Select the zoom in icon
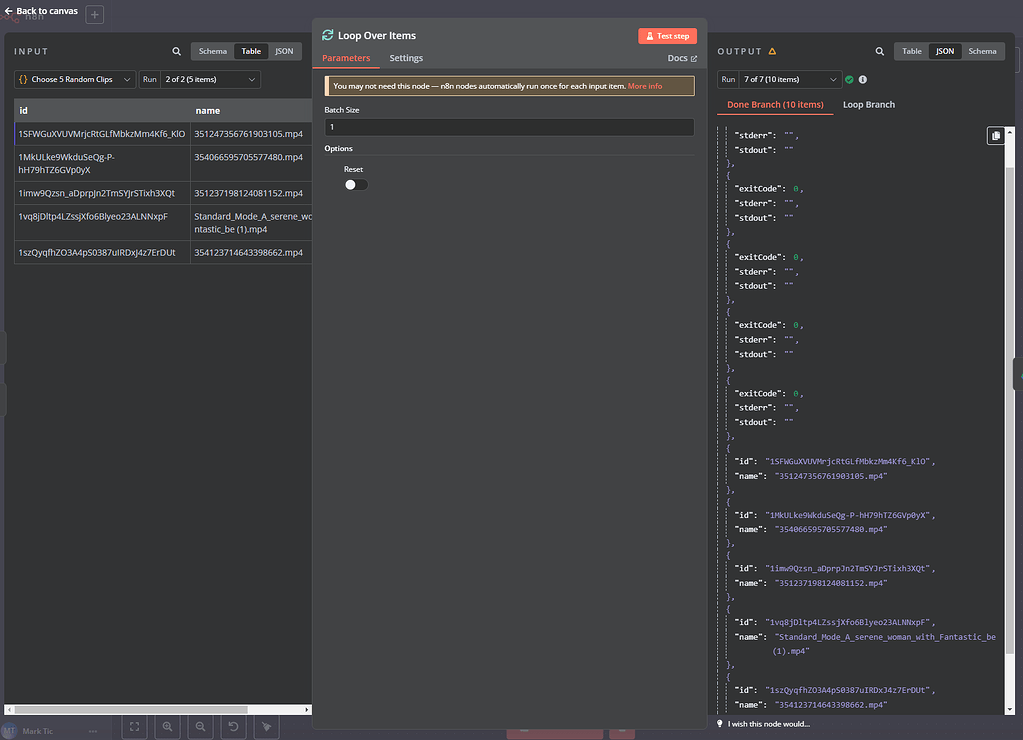 pos(166,726)
